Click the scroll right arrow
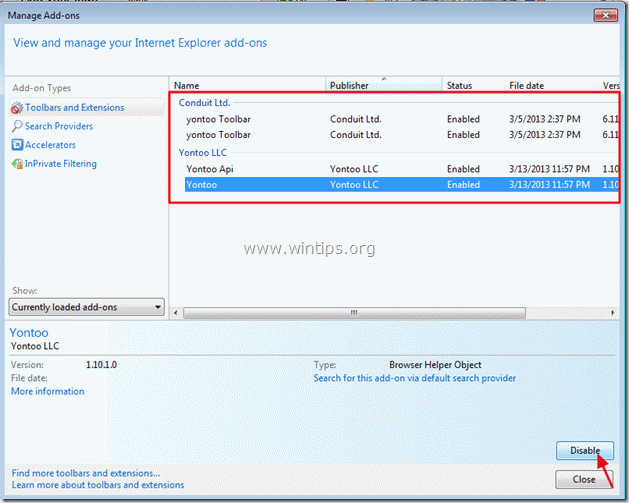The image size is (629, 503). point(613,312)
